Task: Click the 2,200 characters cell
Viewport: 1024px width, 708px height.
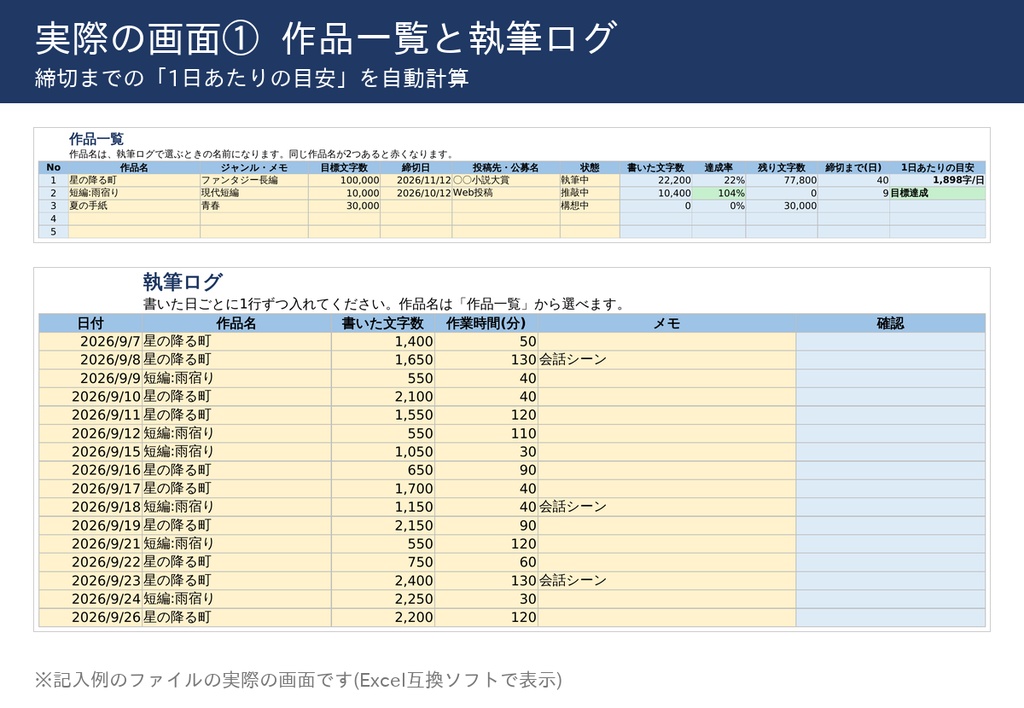Action: coord(383,617)
